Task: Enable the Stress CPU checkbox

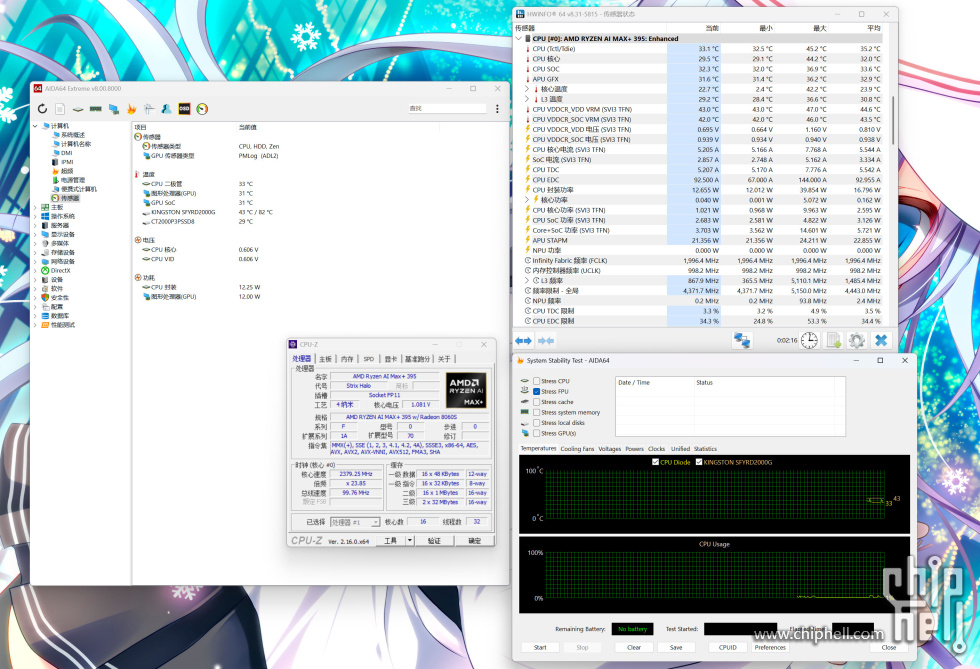Action: (536, 381)
